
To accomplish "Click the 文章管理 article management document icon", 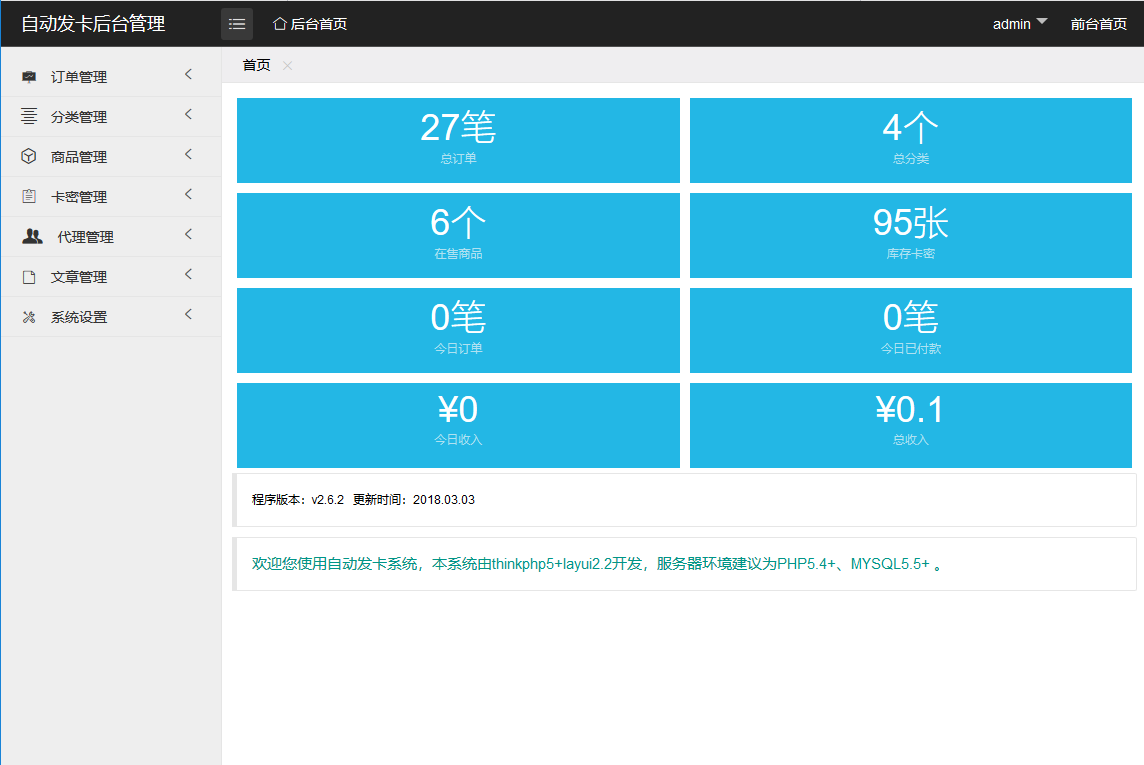I will point(27,276).
